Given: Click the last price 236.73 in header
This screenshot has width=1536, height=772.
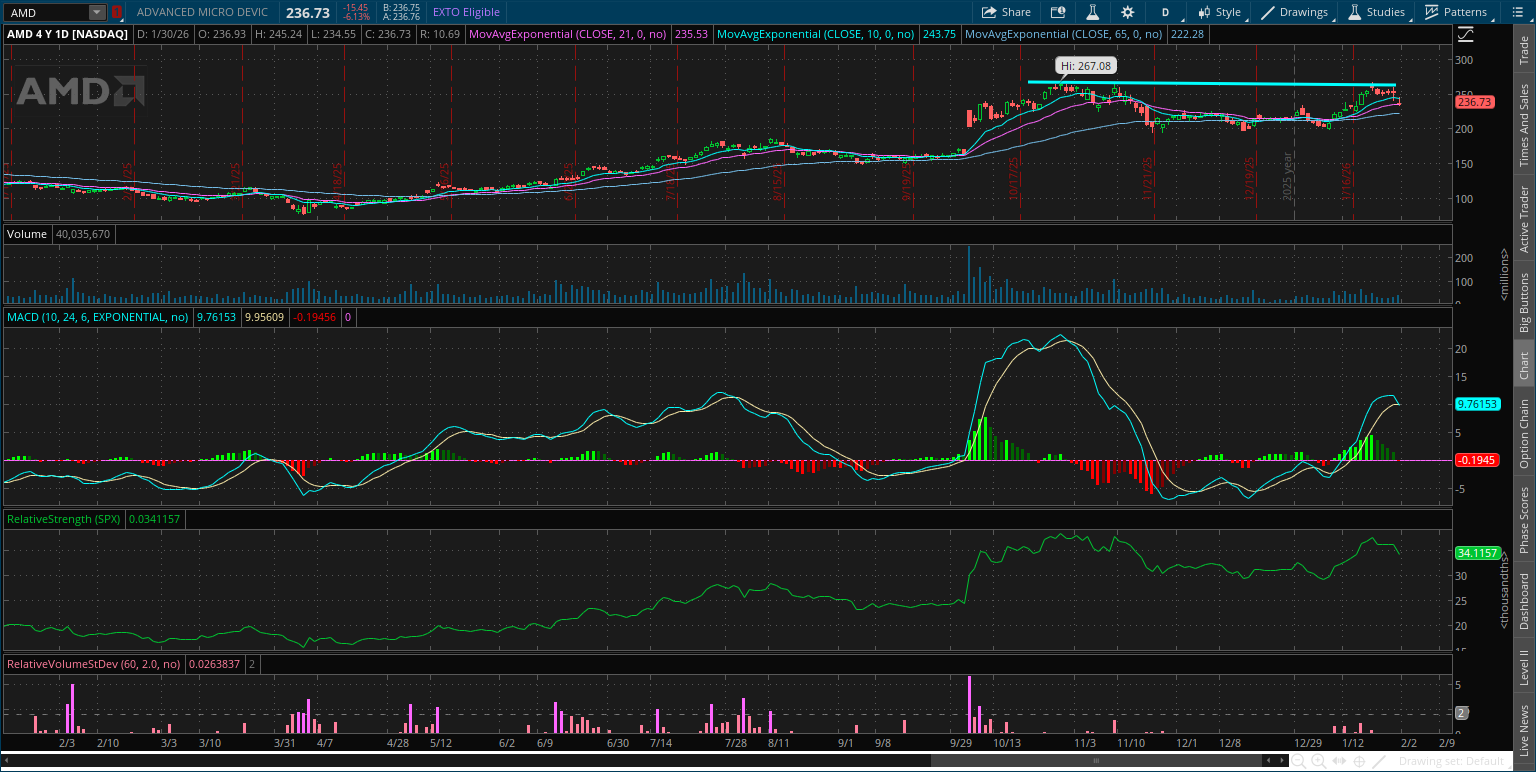Looking at the screenshot, I should [x=307, y=12].
